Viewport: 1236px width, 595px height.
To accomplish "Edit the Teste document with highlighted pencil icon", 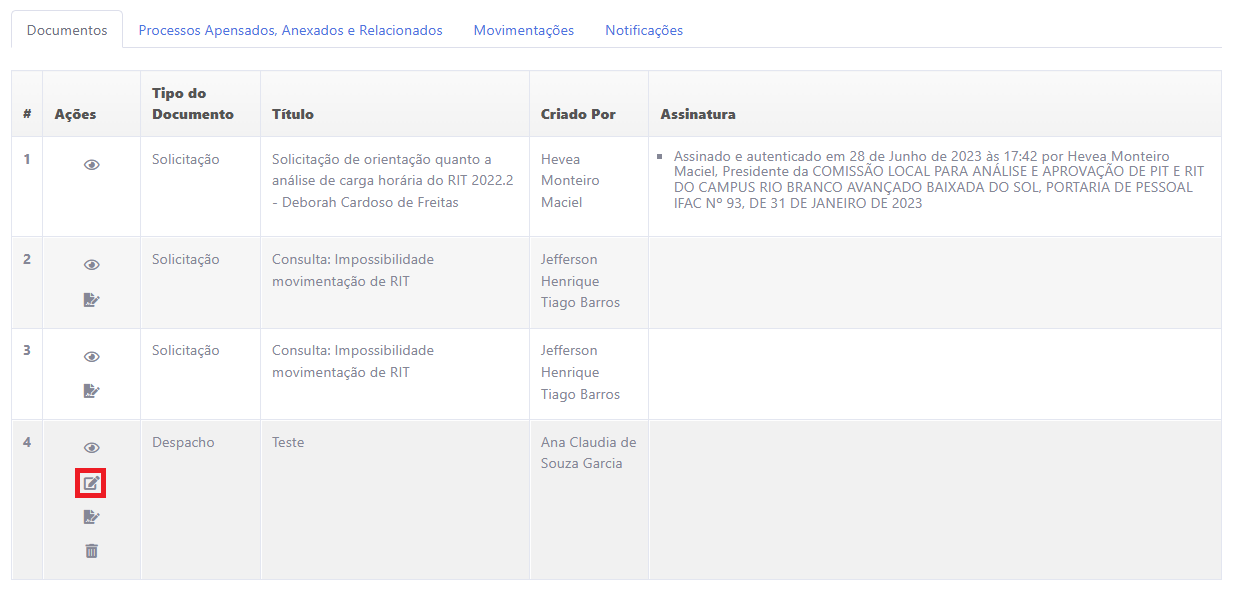I will (x=91, y=484).
